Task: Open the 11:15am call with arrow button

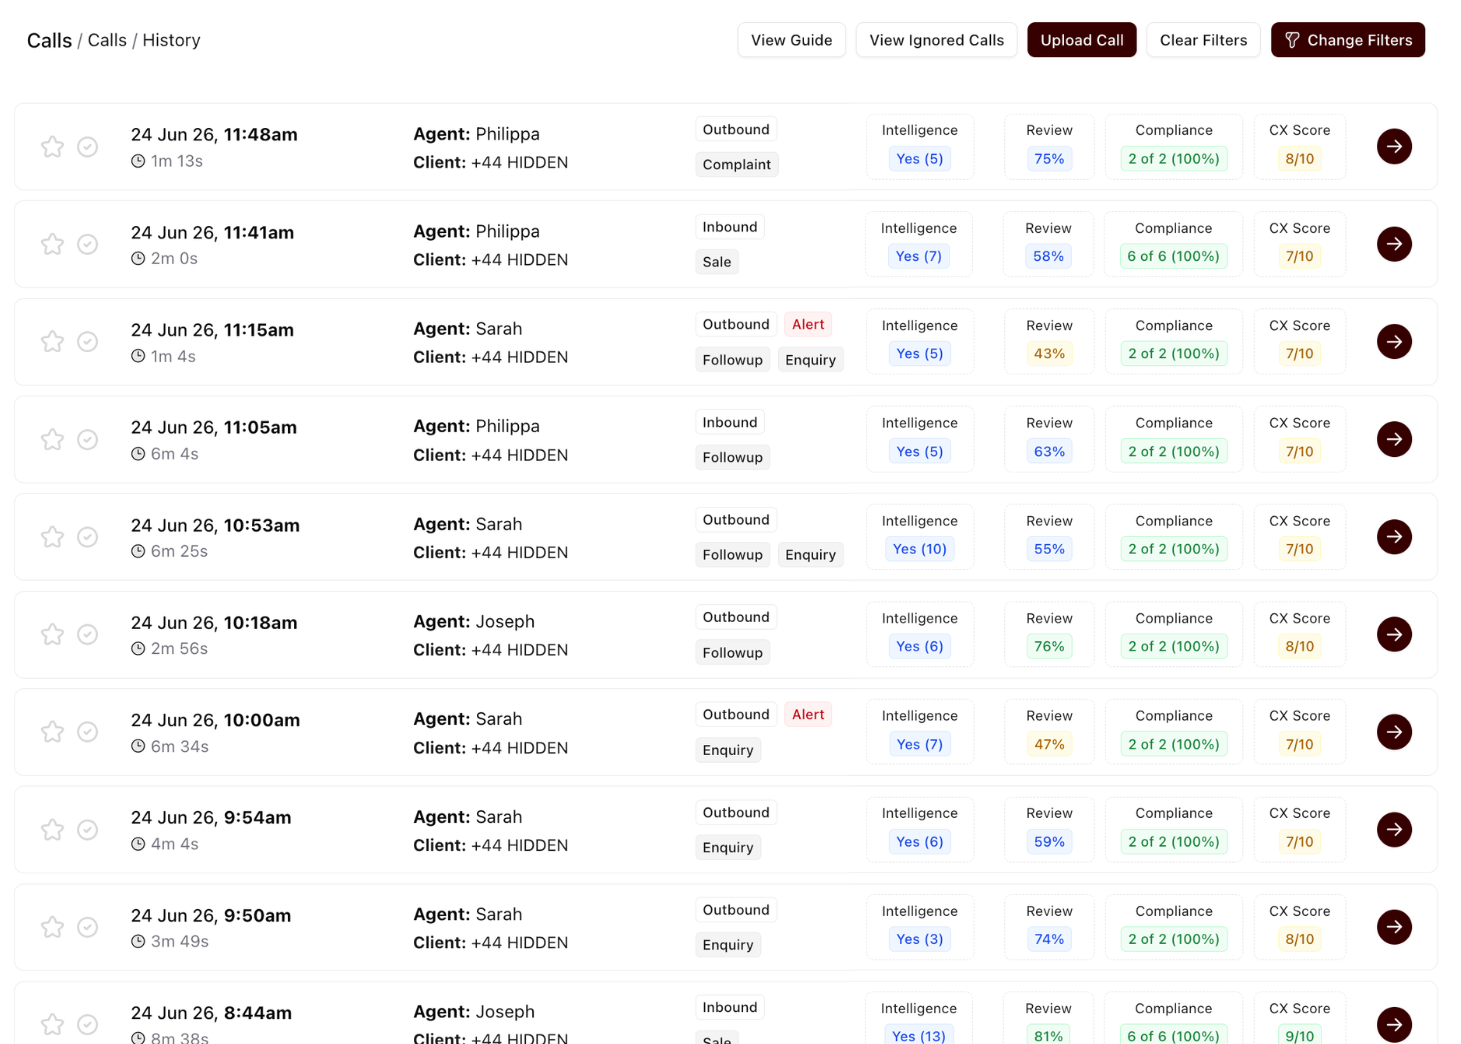Action: 1394,342
